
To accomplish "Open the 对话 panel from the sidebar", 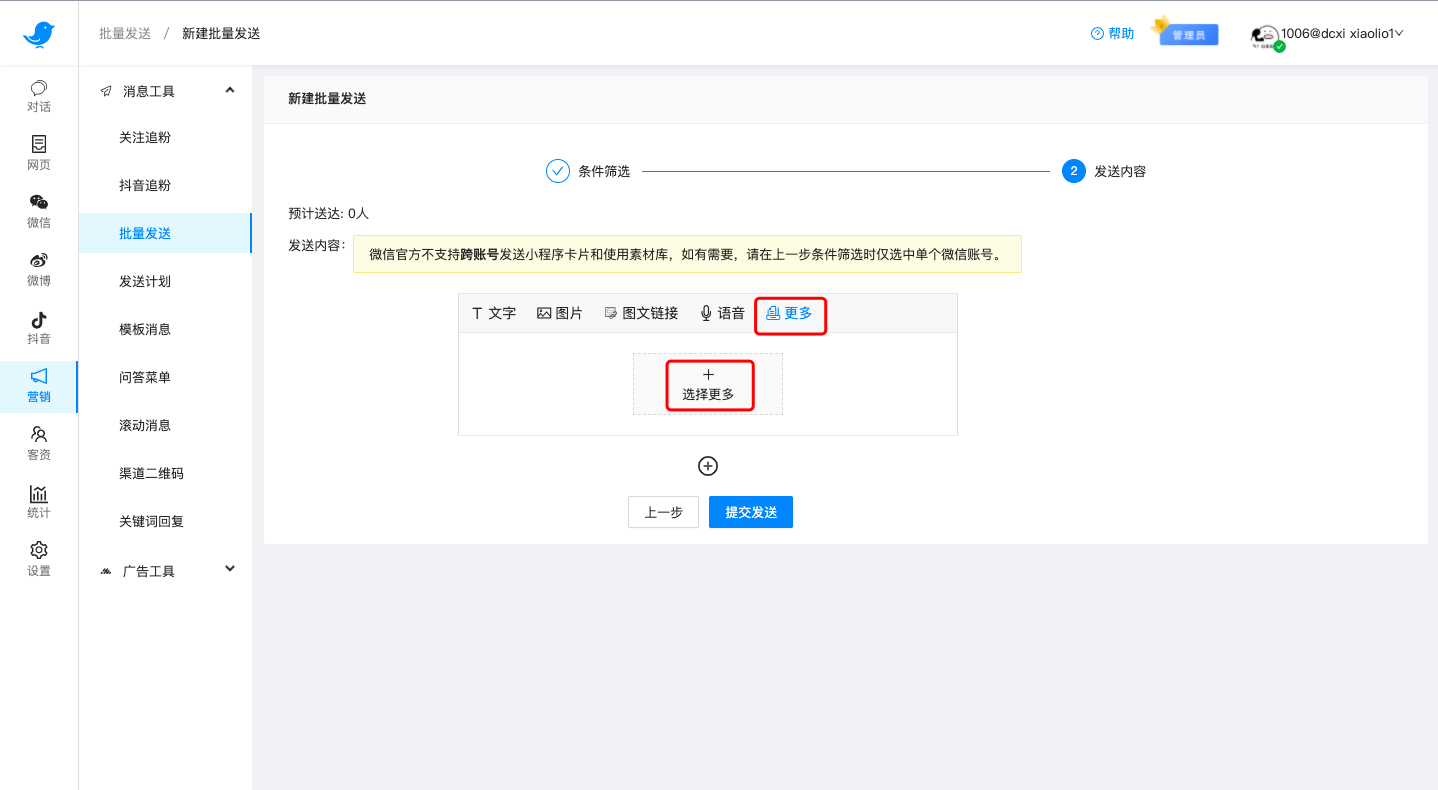I will [x=38, y=97].
